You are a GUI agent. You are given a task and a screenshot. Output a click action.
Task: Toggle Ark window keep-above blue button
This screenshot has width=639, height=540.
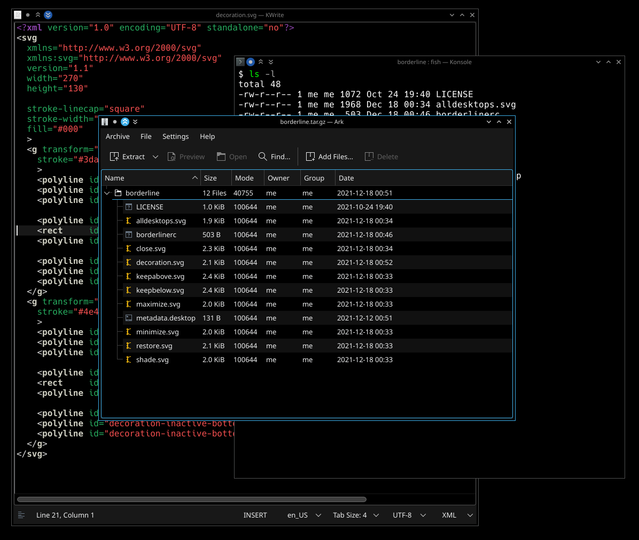coord(125,122)
